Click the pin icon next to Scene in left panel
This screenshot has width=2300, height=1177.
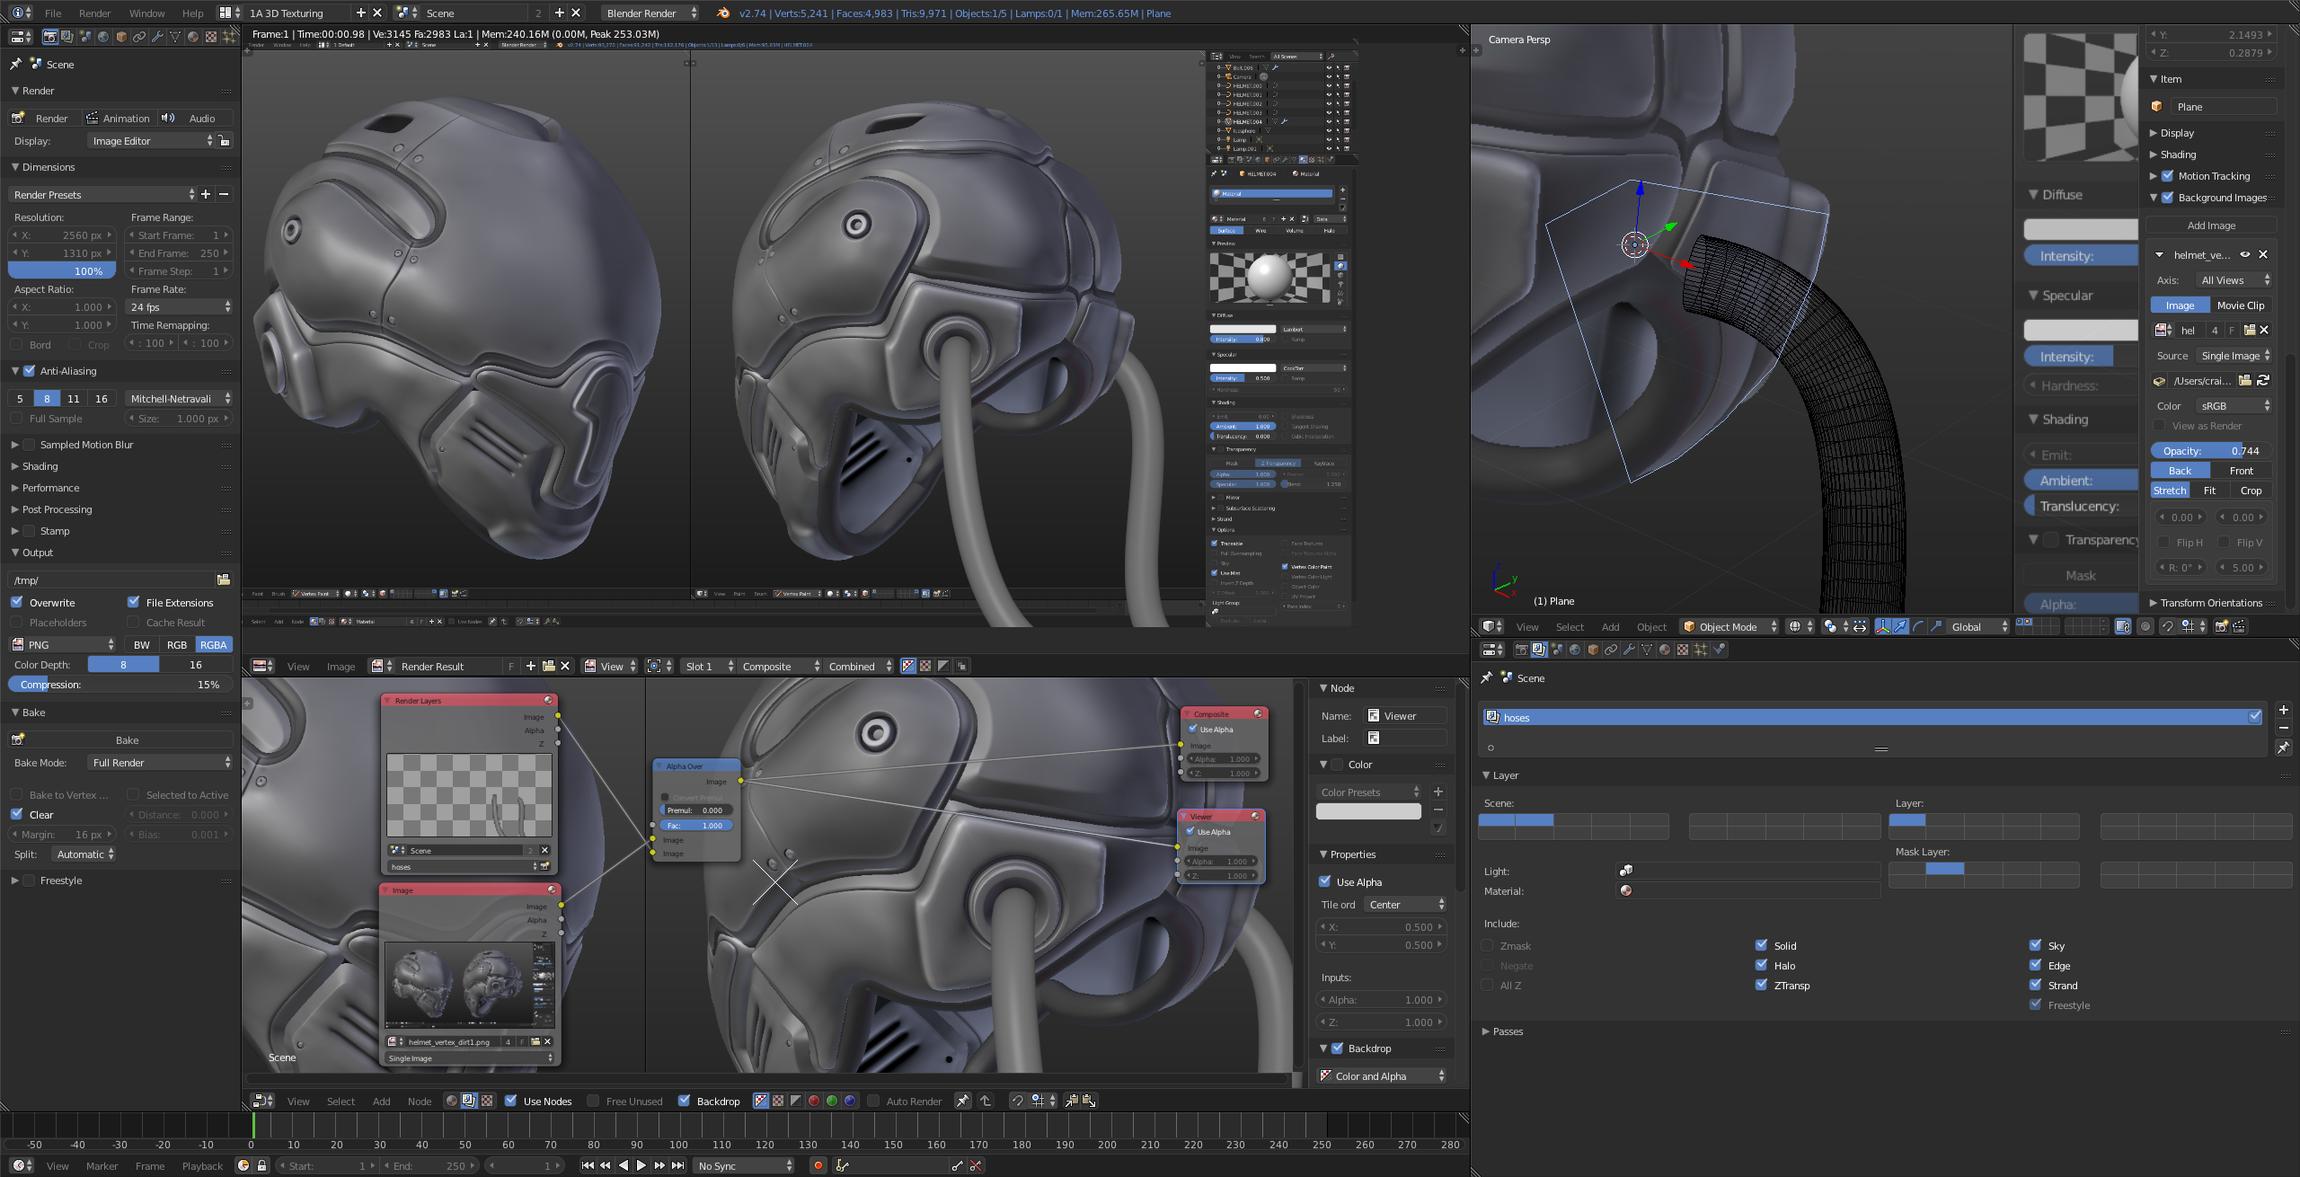15,64
